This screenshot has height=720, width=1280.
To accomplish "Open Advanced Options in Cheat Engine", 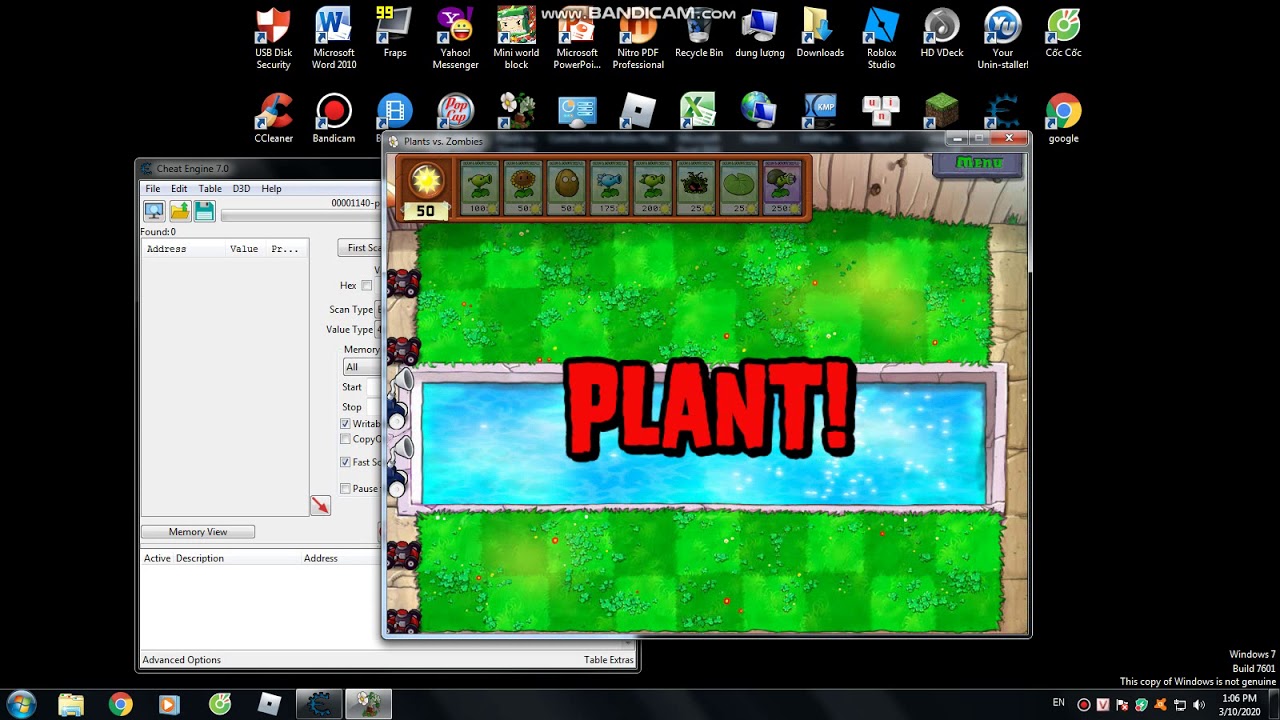I will 182,660.
